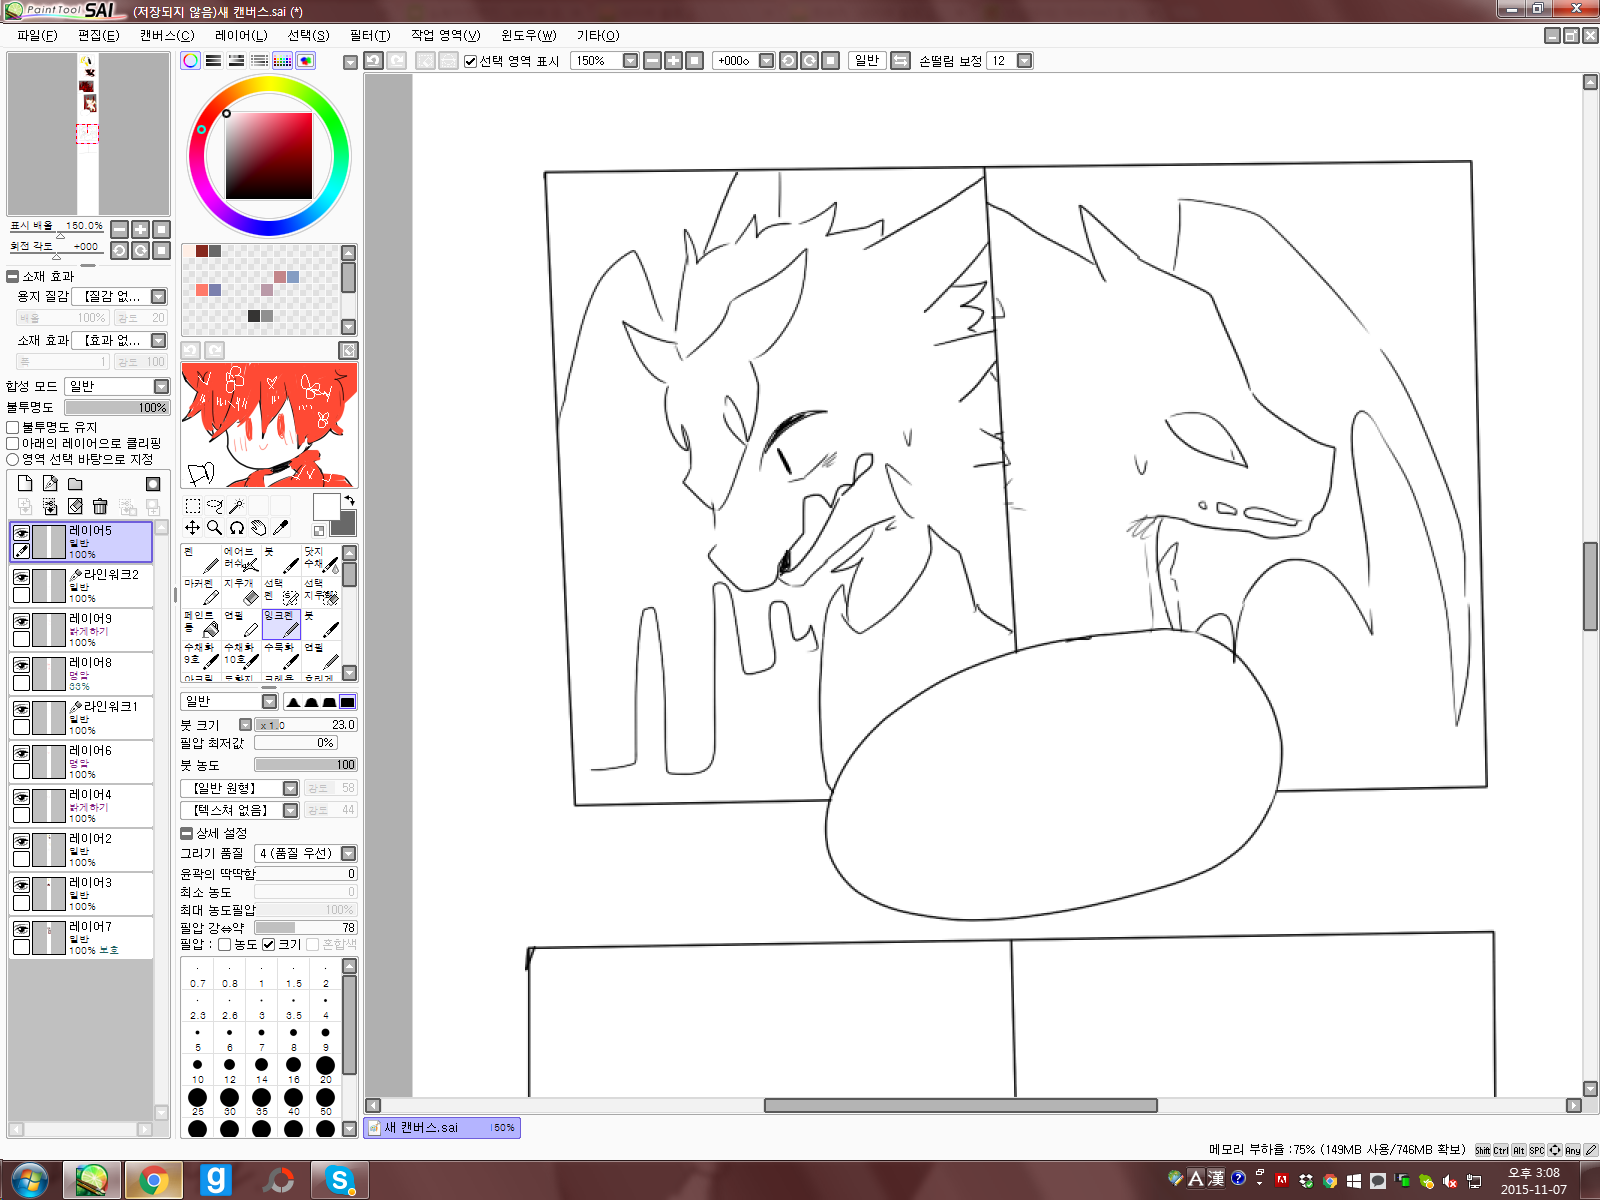The image size is (1600, 1200).
Task: Choose the 펜 (Pen) brush
Action: 201,560
